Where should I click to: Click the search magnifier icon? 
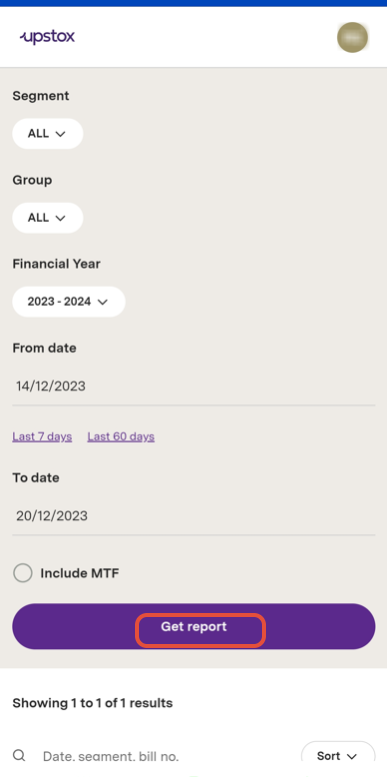tap(19, 756)
